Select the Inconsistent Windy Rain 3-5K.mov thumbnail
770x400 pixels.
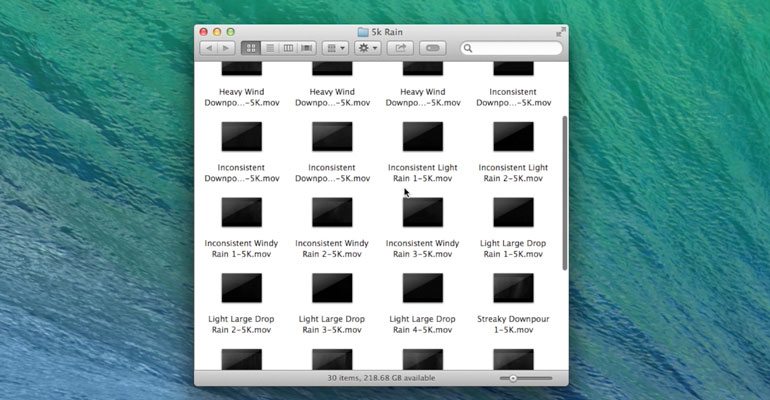point(423,212)
